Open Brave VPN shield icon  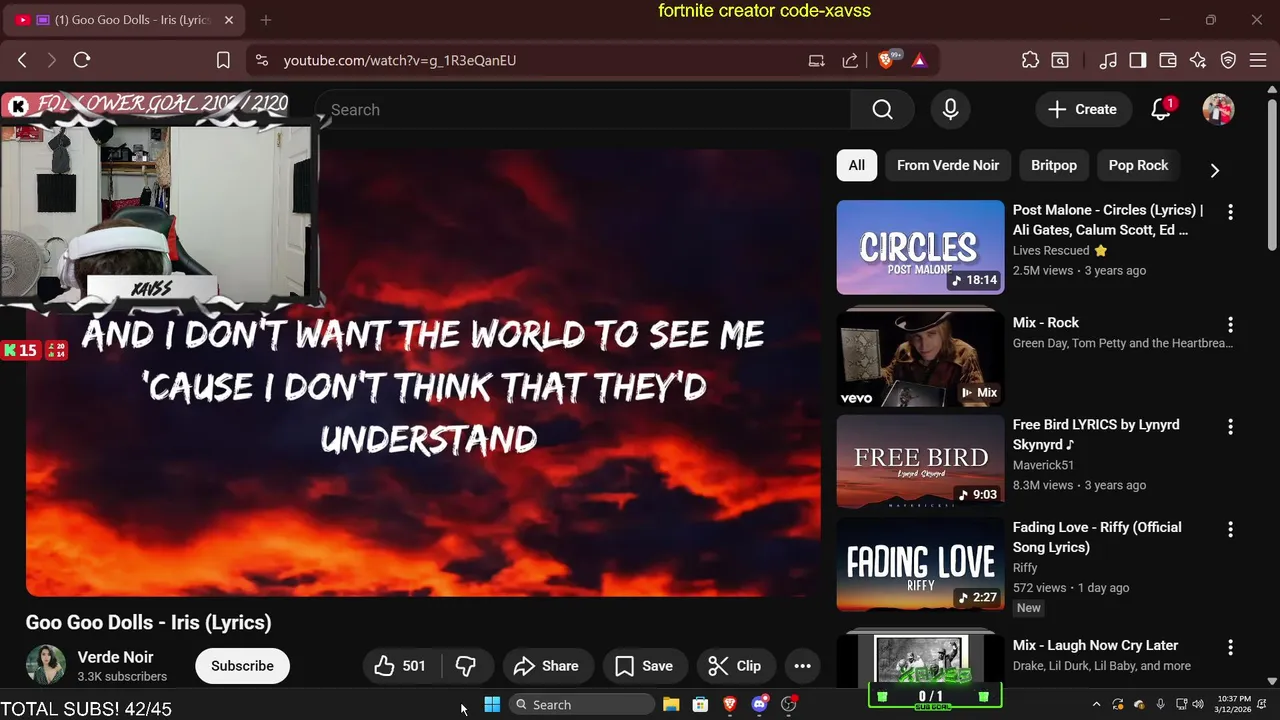pos(1229,60)
